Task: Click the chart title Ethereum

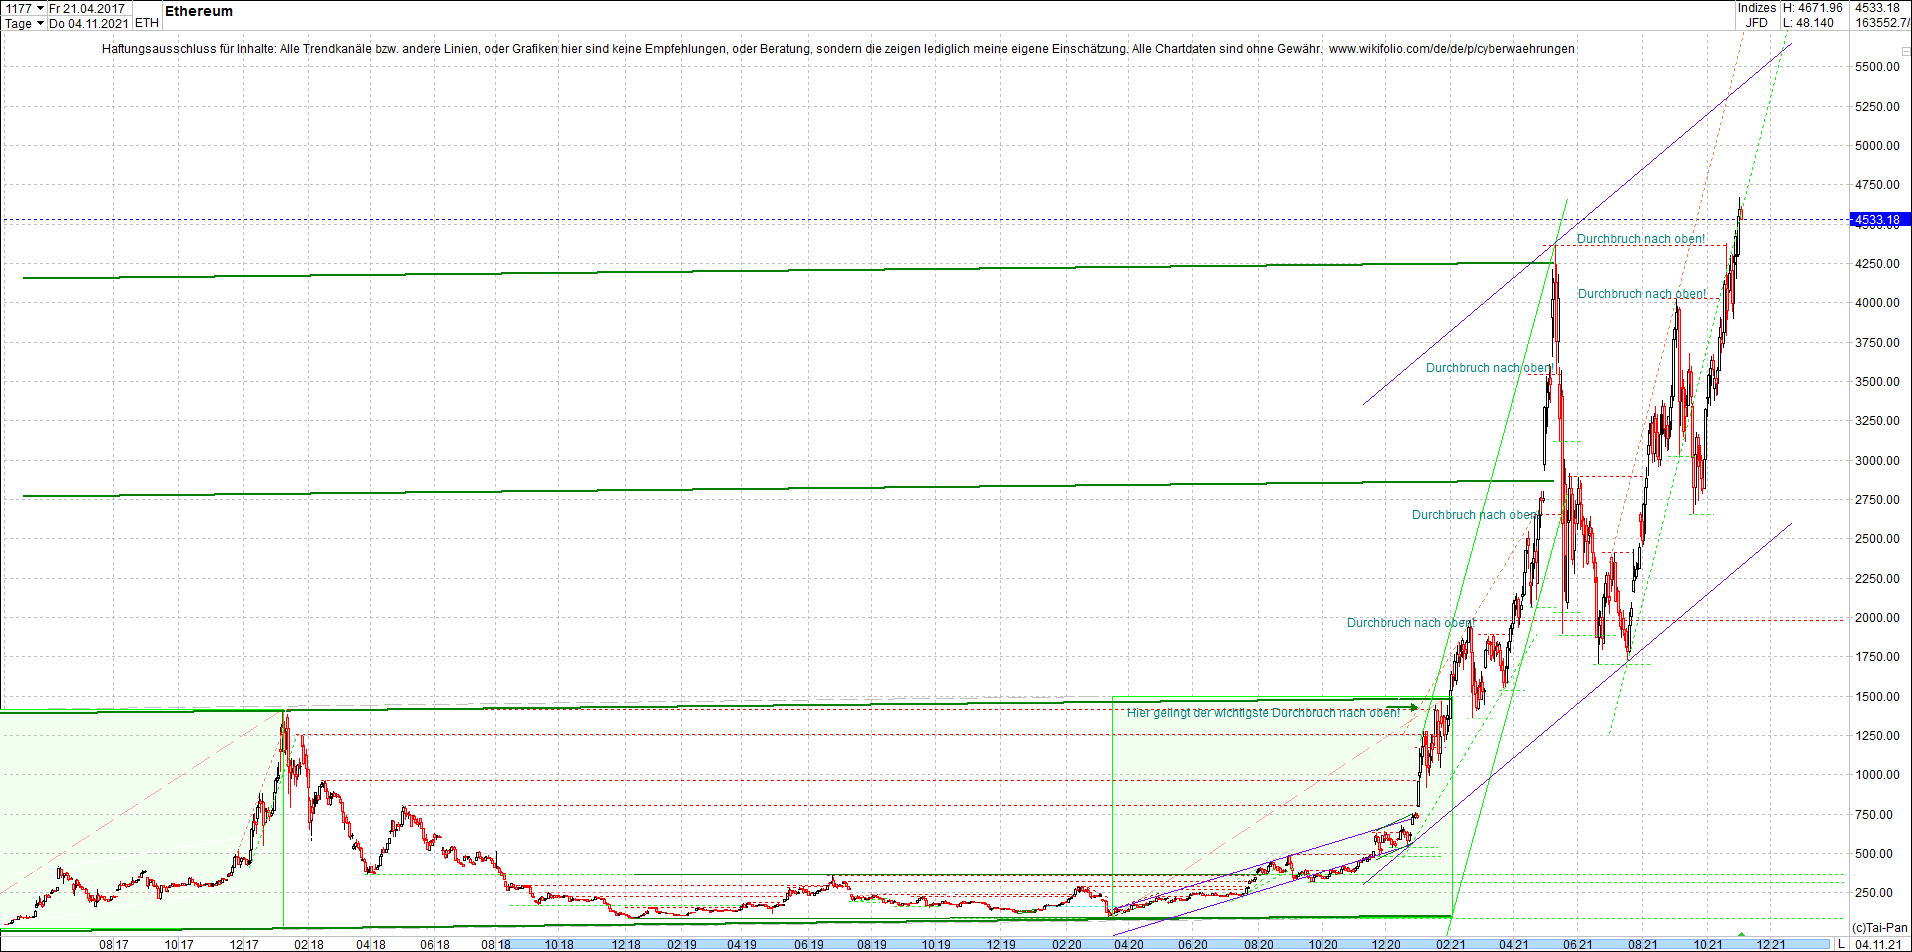Action: (199, 12)
